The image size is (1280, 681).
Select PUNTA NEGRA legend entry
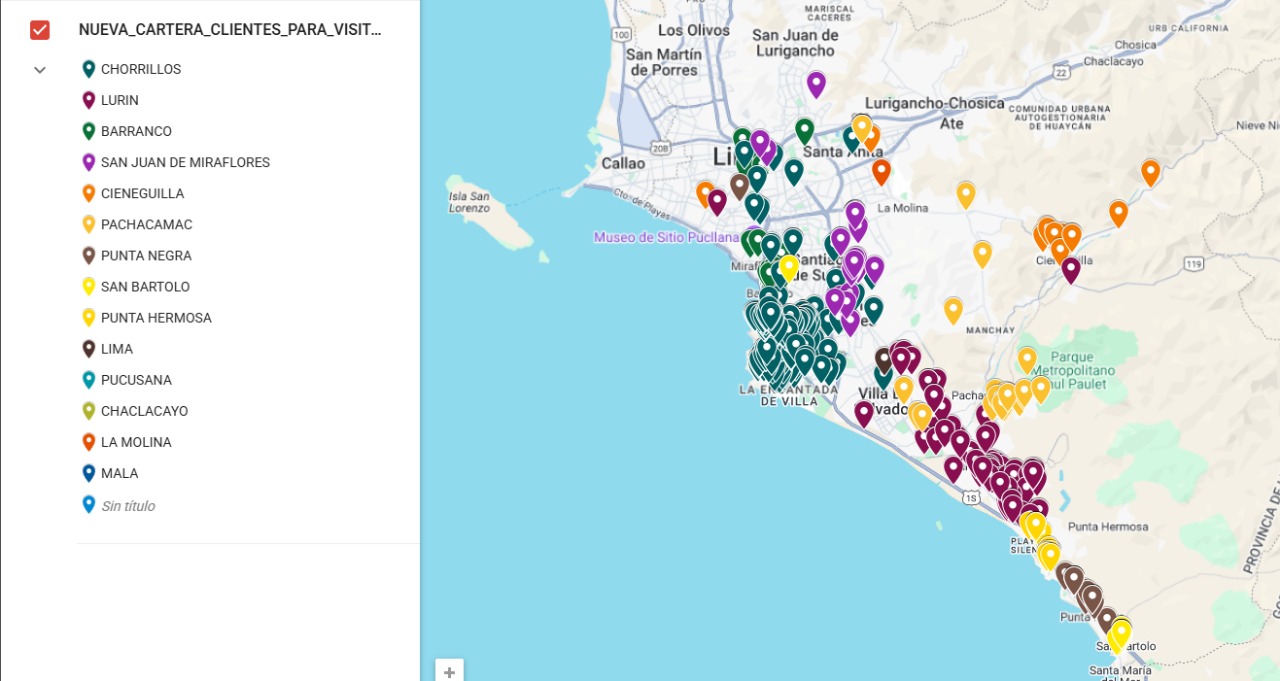(x=146, y=255)
